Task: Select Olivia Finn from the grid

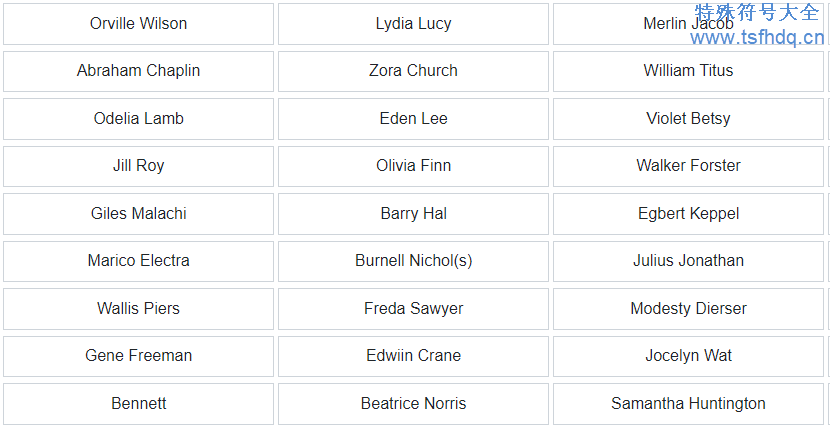Action: [x=413, y=166]
